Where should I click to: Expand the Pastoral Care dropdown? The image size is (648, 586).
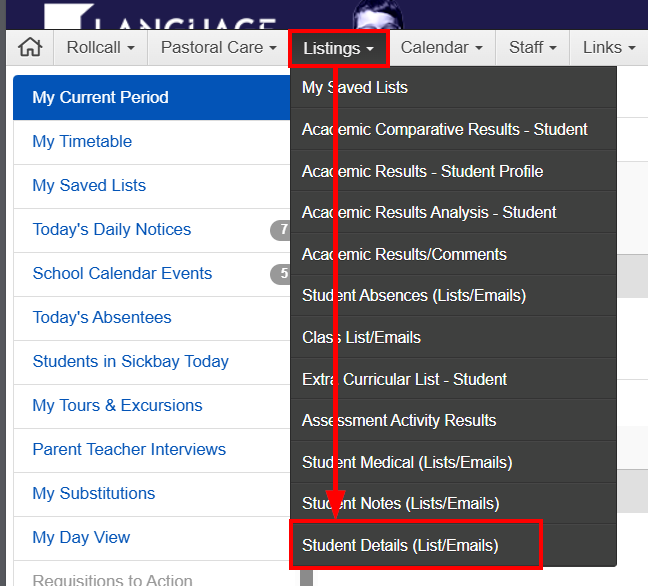(x=218, y=48)
